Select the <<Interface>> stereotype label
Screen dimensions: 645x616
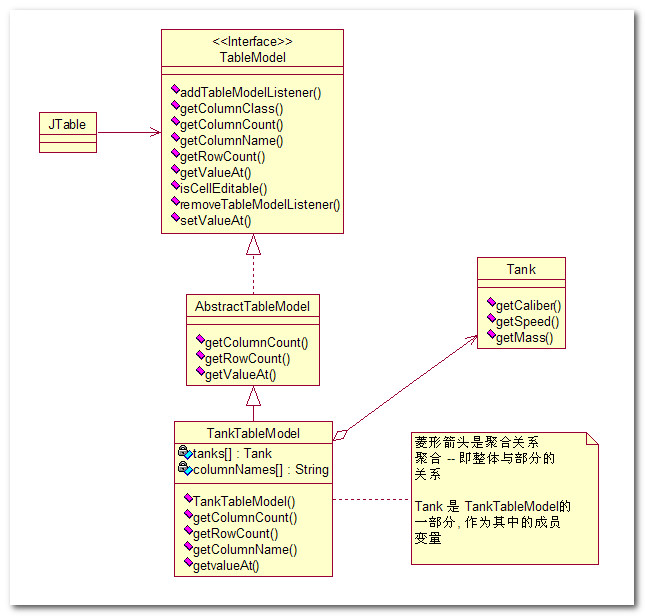(x=253, y=42)
